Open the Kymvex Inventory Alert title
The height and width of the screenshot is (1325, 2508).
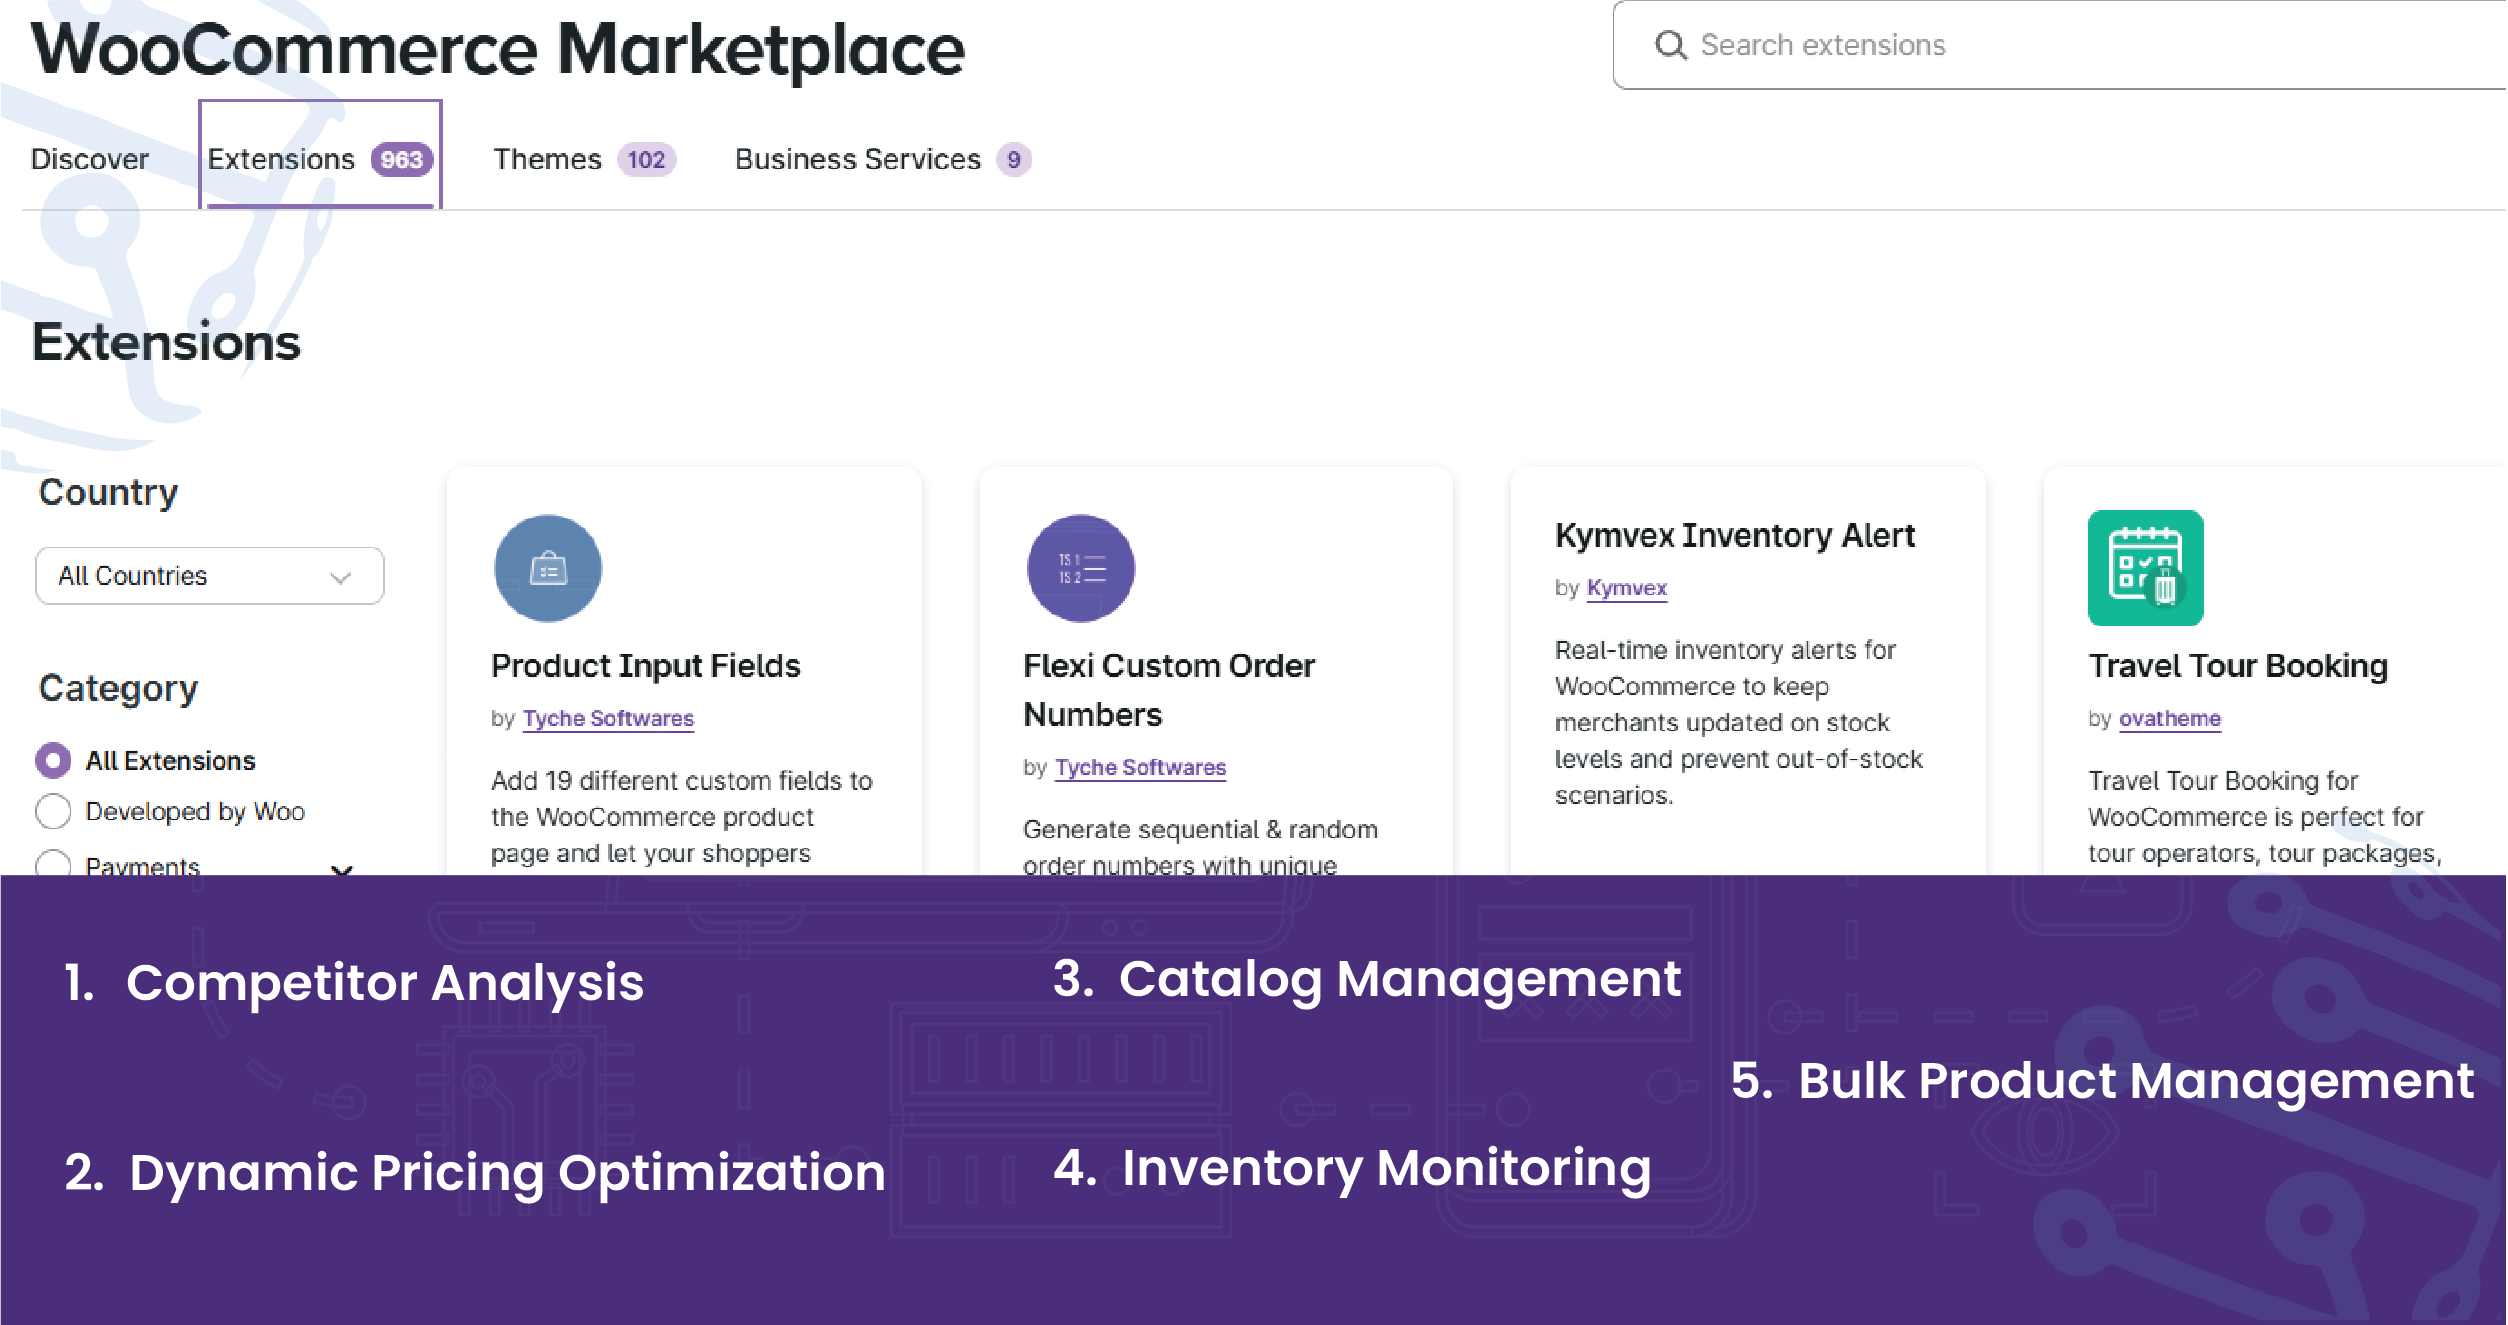tap(1734, 536)
